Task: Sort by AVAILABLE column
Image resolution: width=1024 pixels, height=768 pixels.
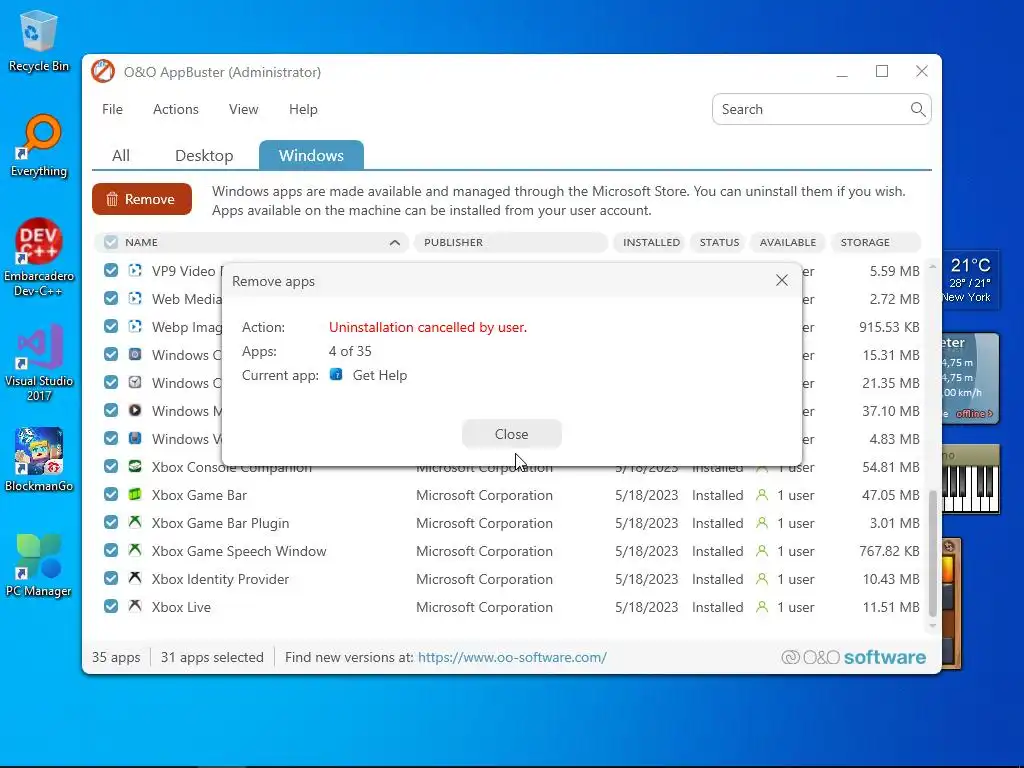Action: pos(788,242)
